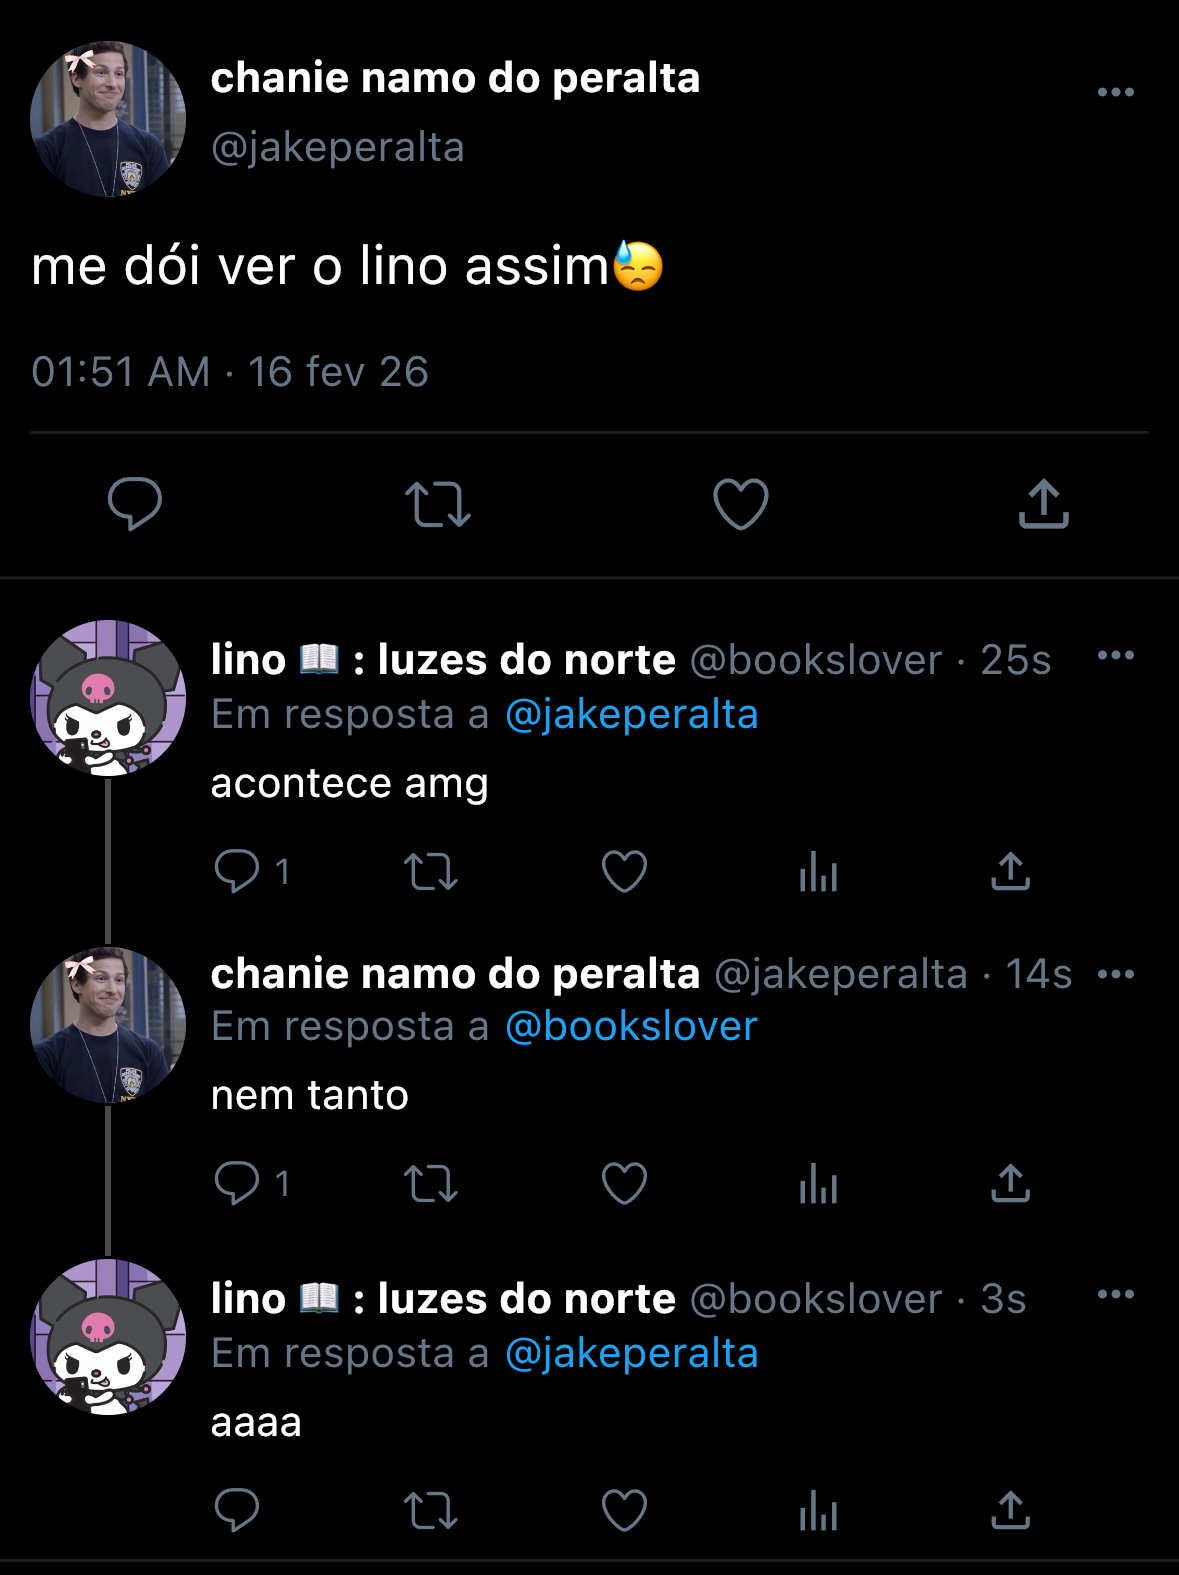The image size is (1179, 1575).
Task: Retweet the 'aaaa' reply
Action: [431, 1511]
